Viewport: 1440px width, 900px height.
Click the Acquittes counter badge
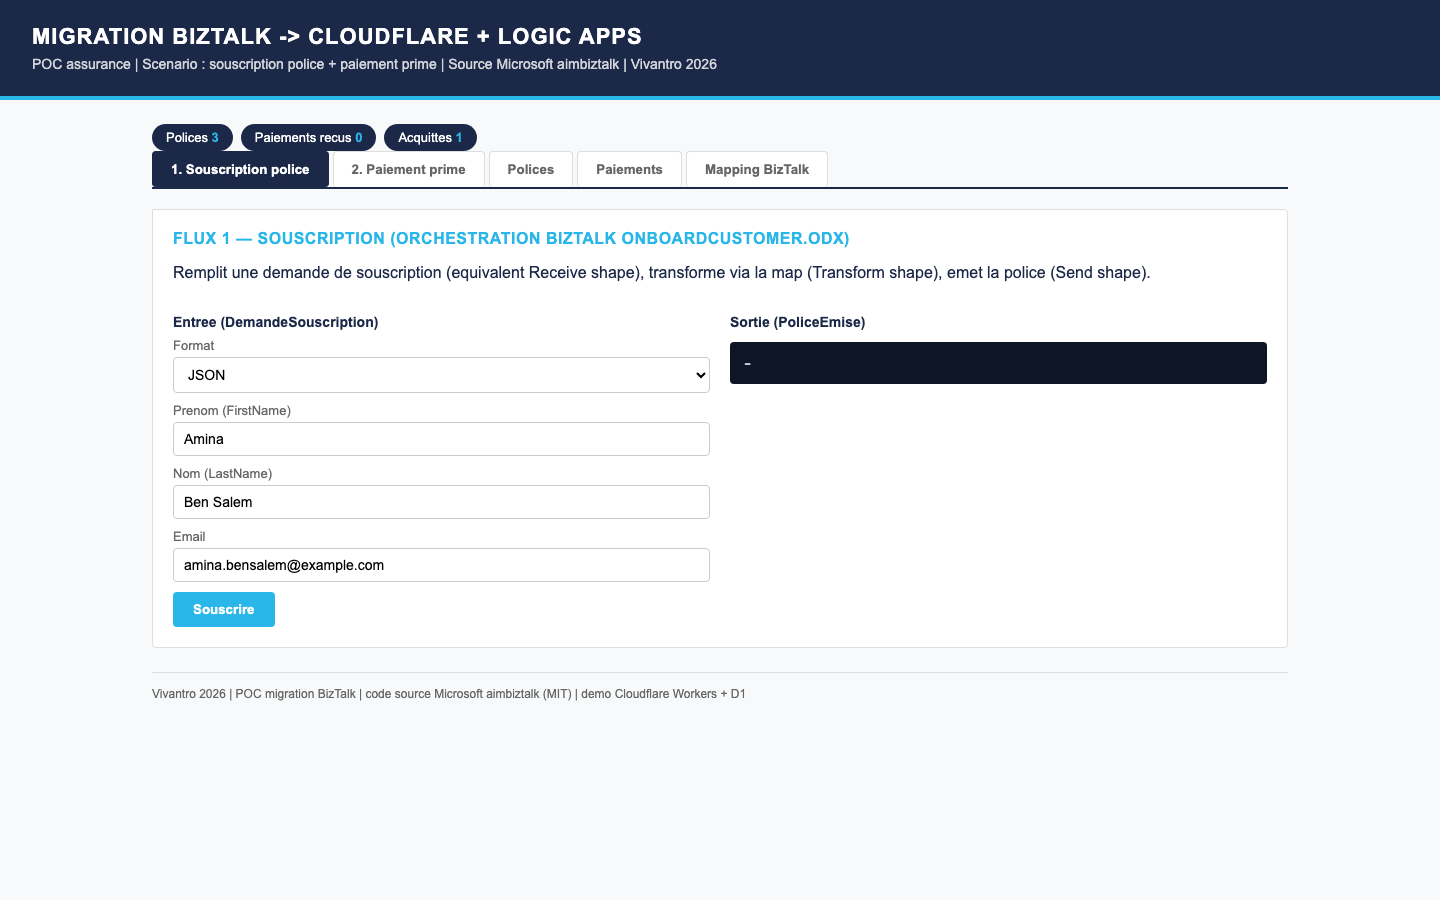tap(430, 137)
